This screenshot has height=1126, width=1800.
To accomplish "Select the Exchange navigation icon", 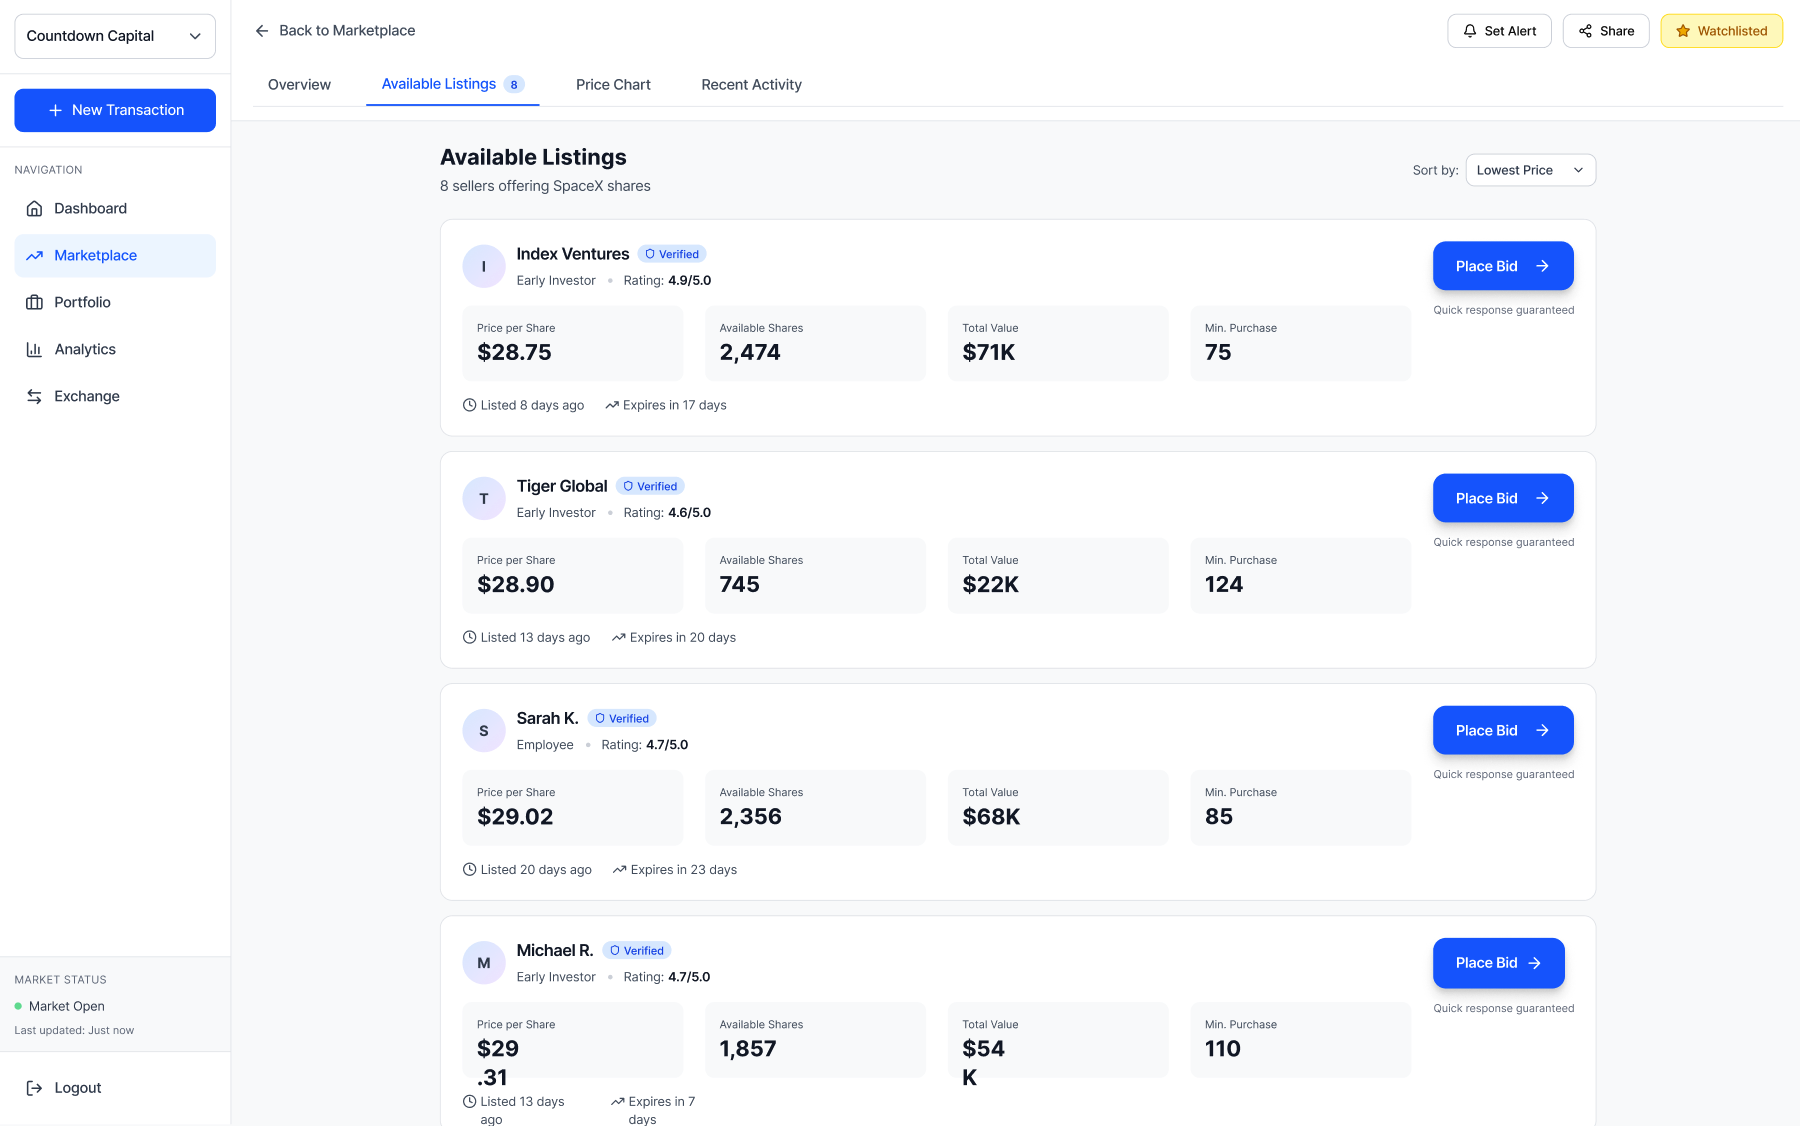I will [35, 396].
